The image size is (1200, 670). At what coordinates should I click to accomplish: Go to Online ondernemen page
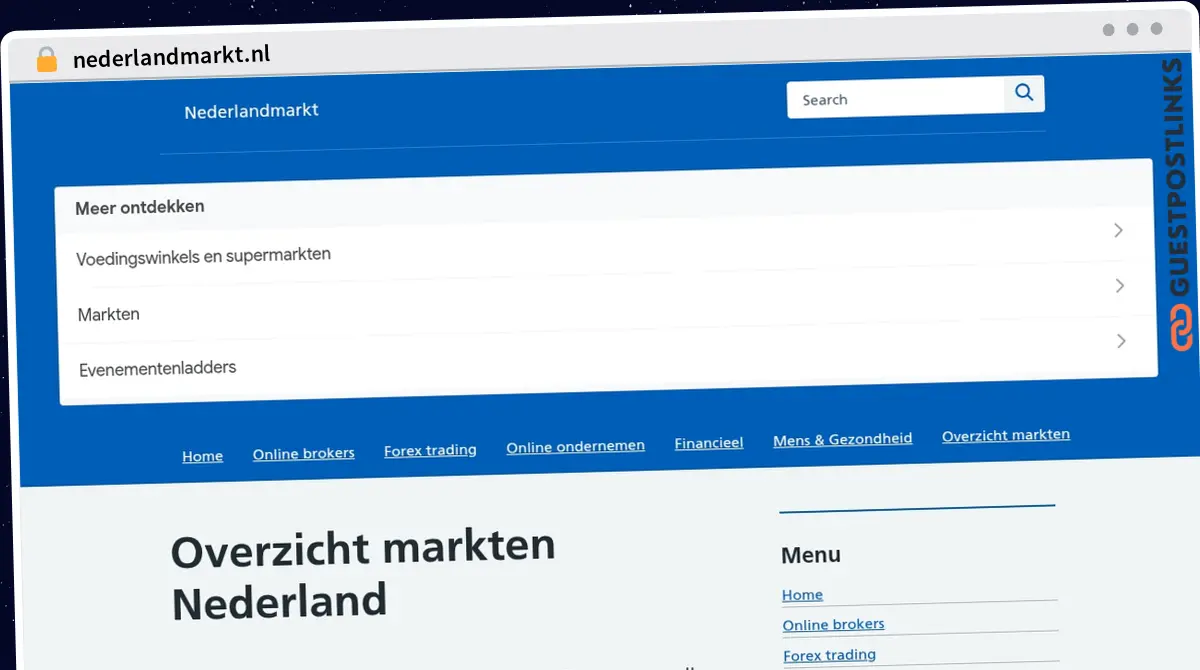click(575, 446)
